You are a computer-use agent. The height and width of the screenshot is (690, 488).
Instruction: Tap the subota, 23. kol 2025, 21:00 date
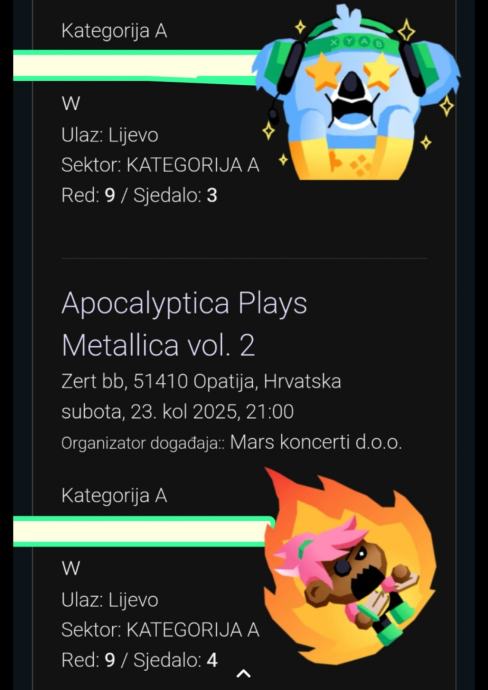(177, 412)
